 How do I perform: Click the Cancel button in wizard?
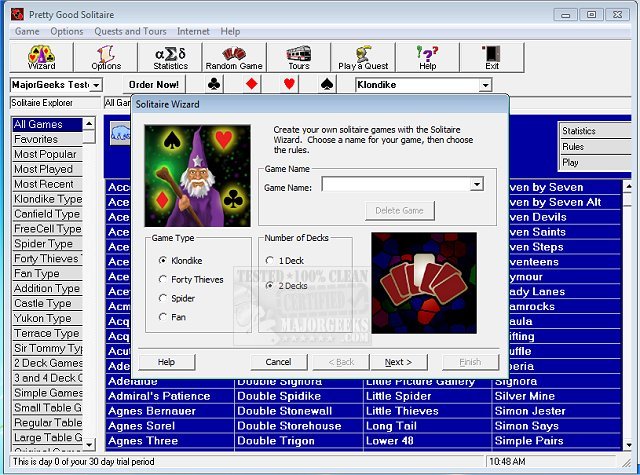[x=278, y=362]
